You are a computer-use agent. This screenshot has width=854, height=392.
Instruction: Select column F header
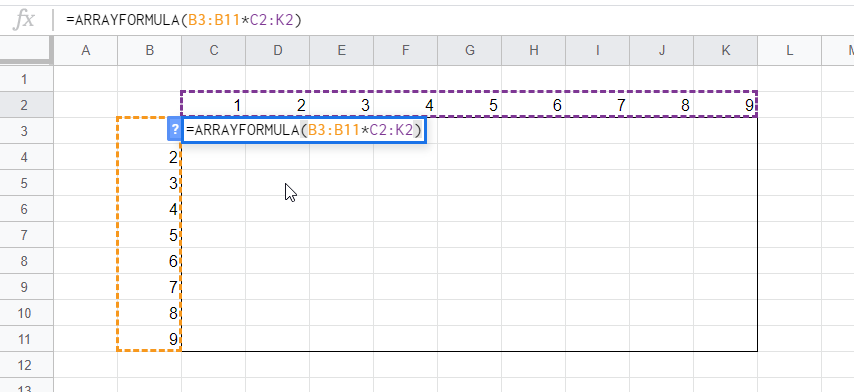(x=406, y=51)
